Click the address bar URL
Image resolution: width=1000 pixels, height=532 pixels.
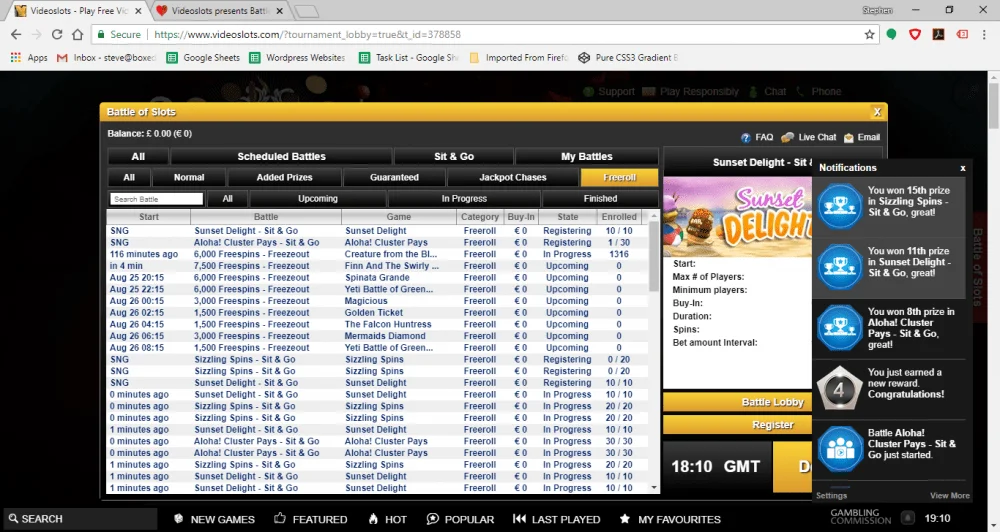307,34
